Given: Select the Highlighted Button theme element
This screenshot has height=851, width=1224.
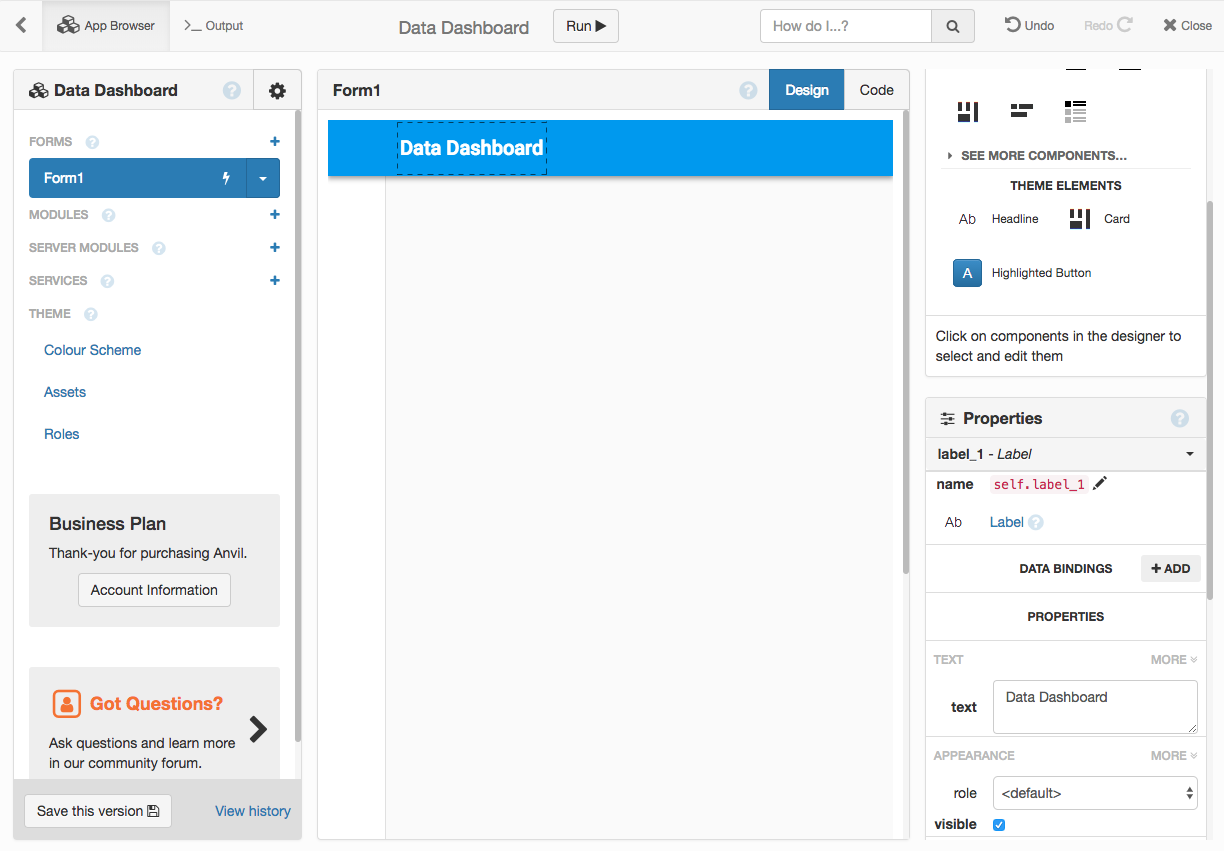Looking at the screenshot, I should 967,273.
